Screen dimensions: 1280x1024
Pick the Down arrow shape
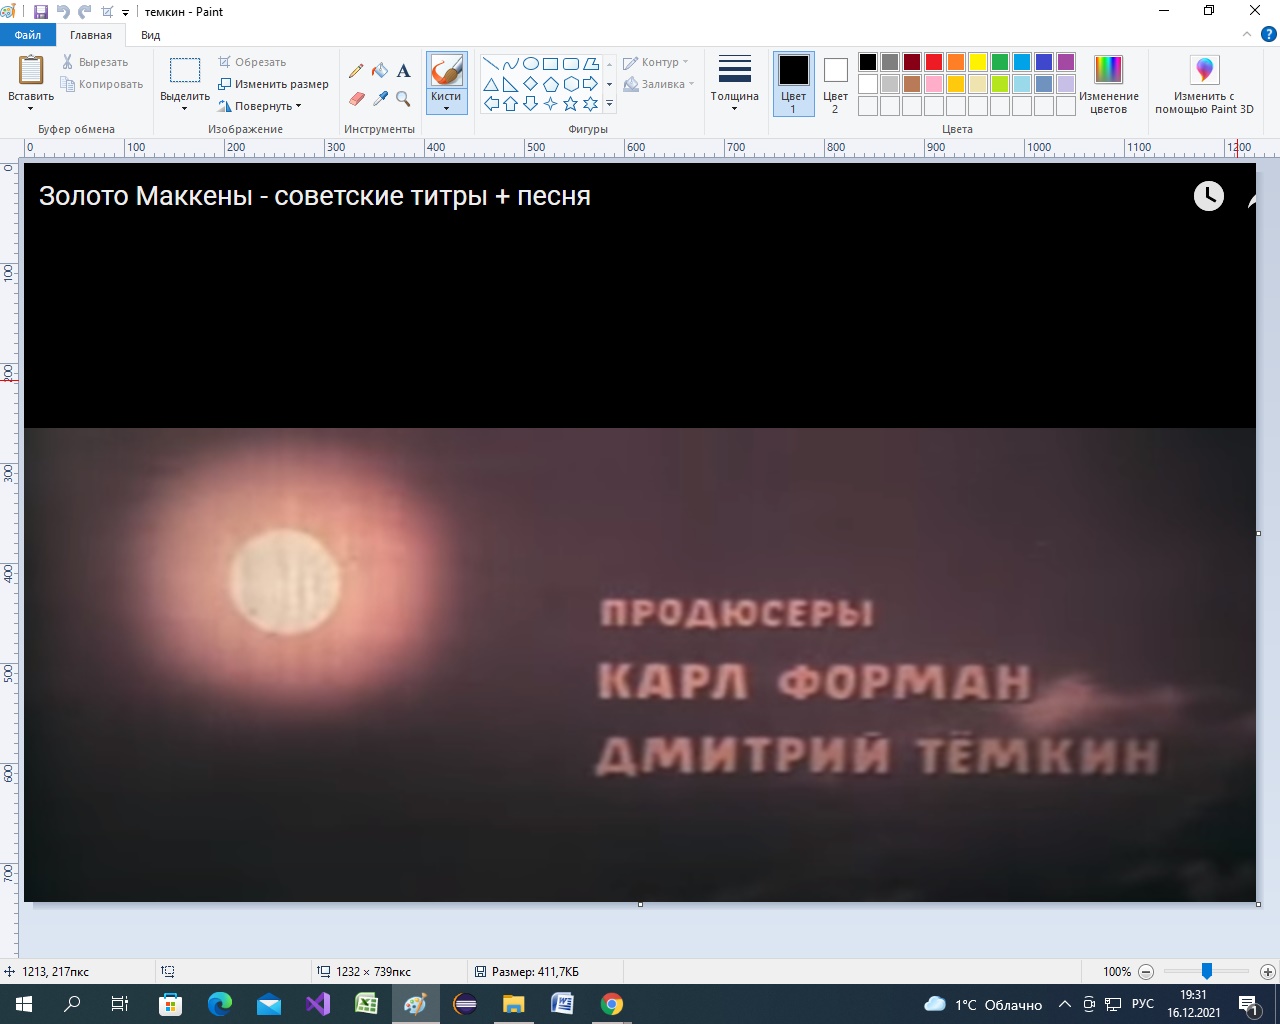click(x=531, y=104)
